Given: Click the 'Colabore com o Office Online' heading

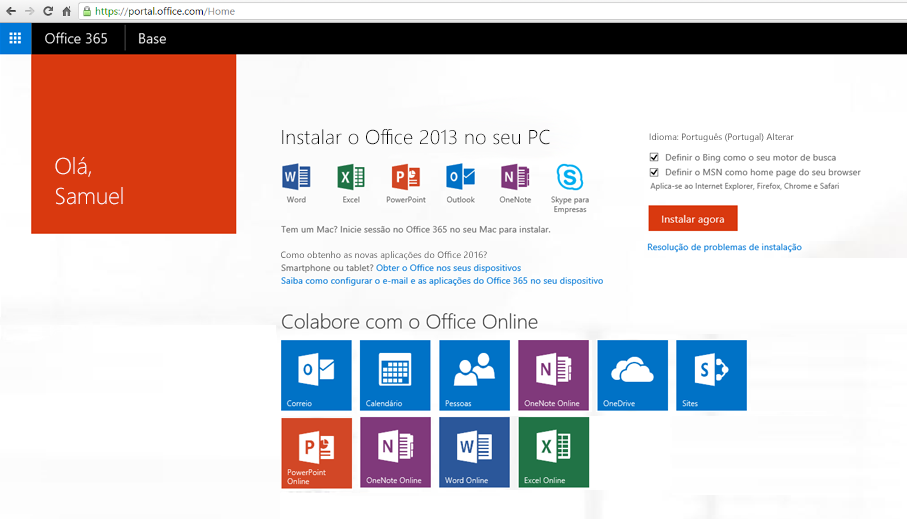Looking at the screenshot, I should [410, 322].
